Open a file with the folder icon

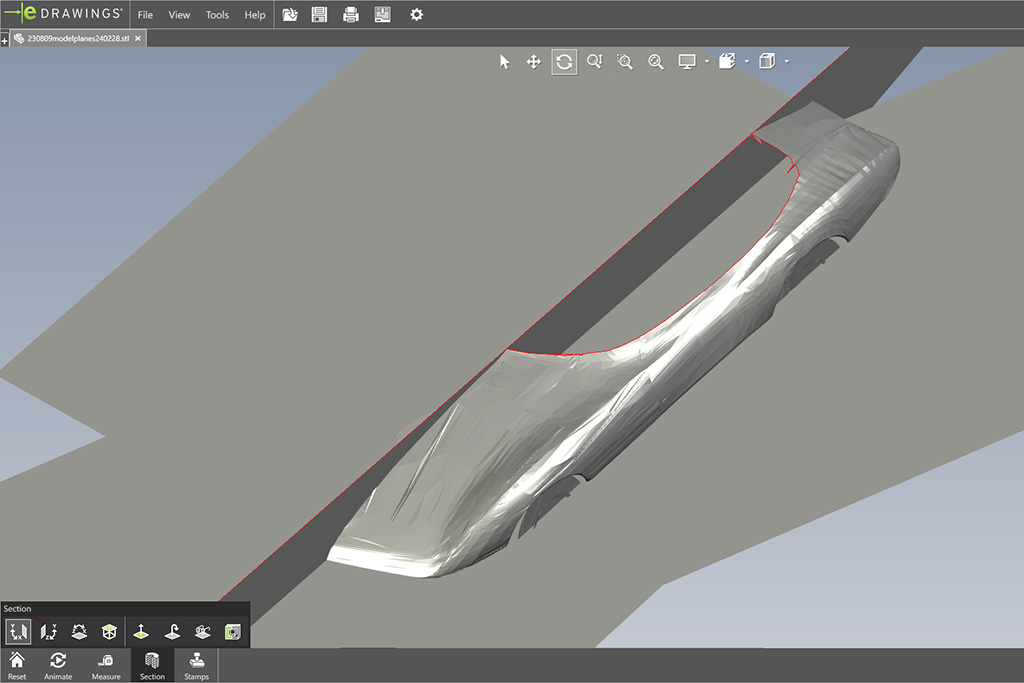[x=290, y=15]
